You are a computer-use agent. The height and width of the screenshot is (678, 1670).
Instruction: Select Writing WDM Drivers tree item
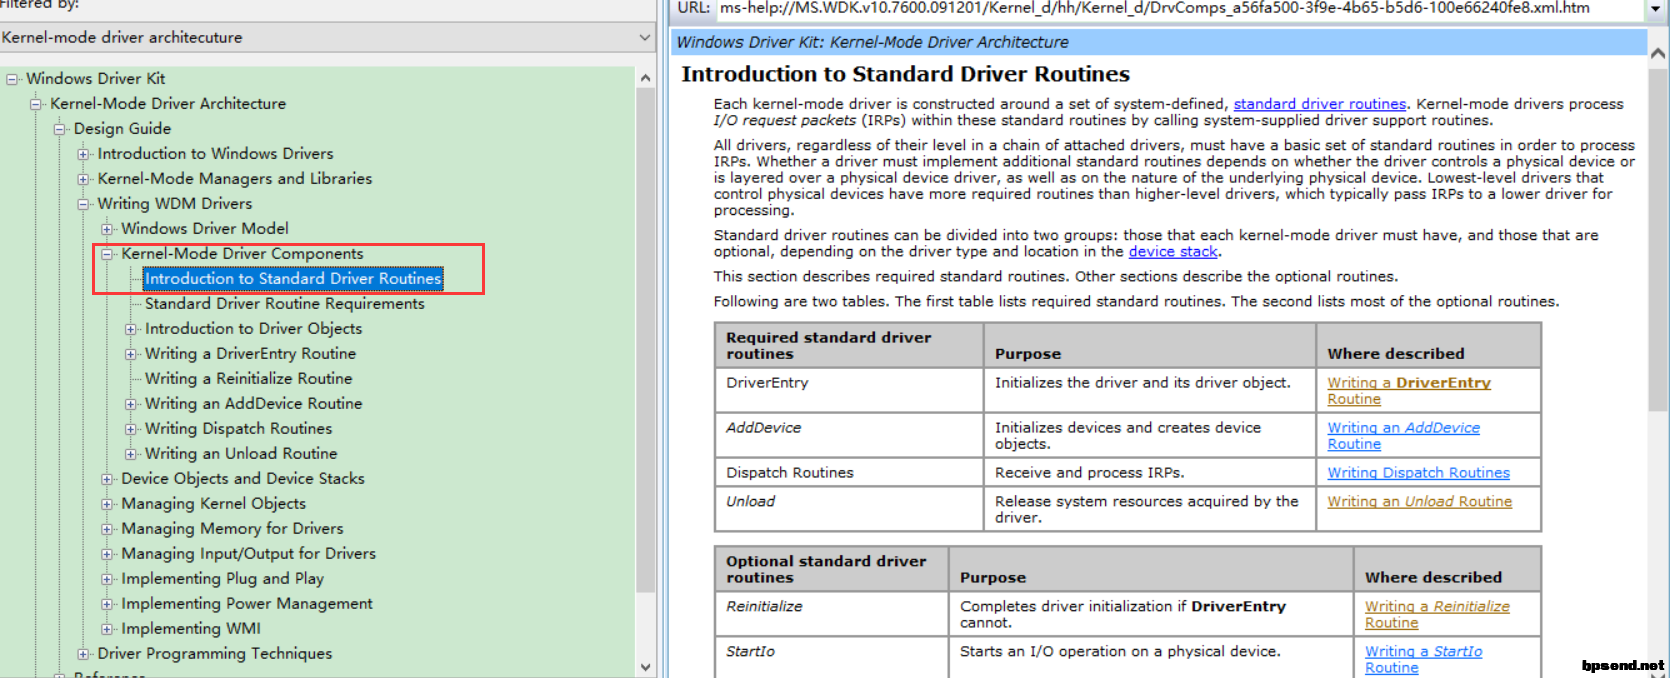click(x=174, y=203)
